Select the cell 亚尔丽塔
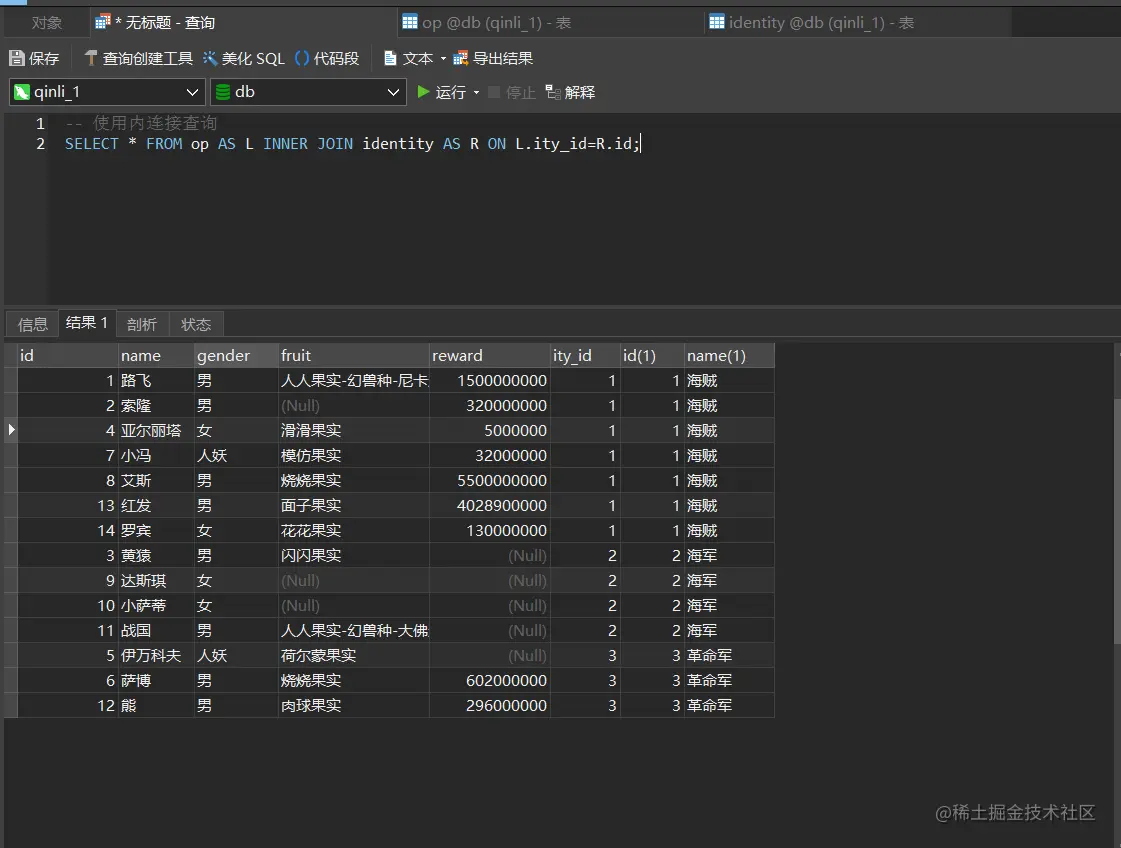 click(x=157, y=430)
